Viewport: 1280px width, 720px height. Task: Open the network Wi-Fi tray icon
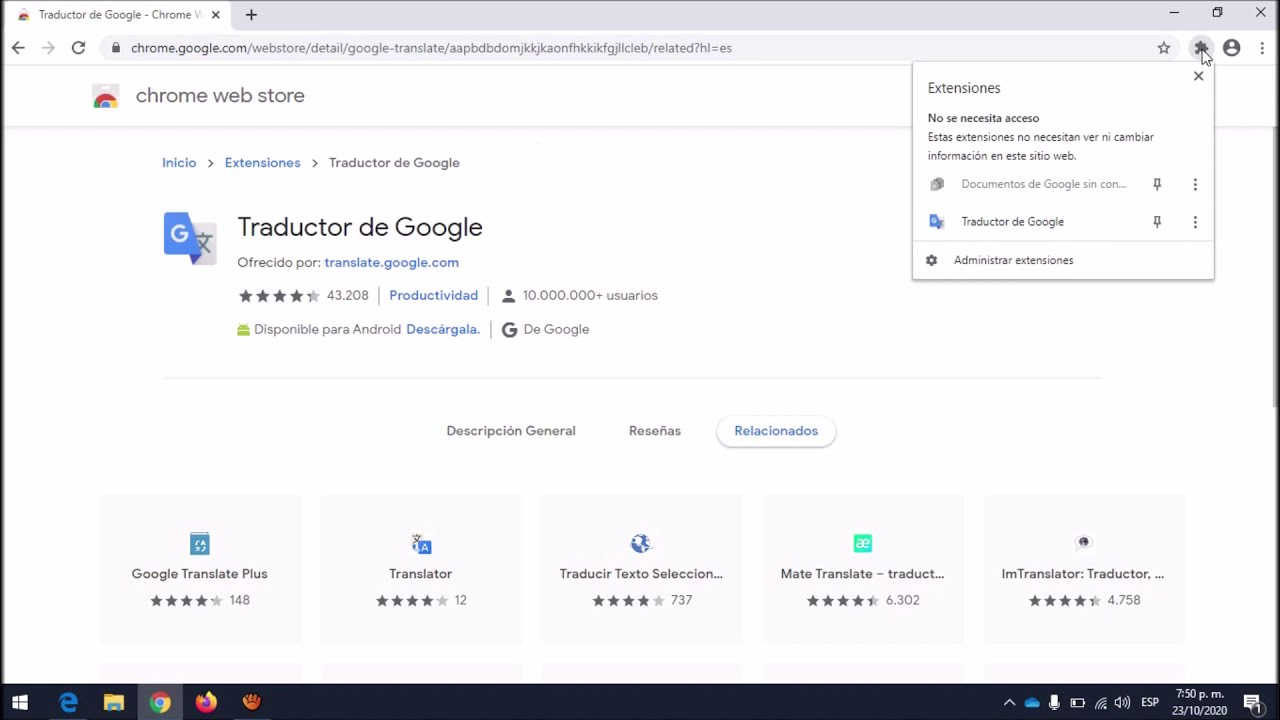point(1100,703)
